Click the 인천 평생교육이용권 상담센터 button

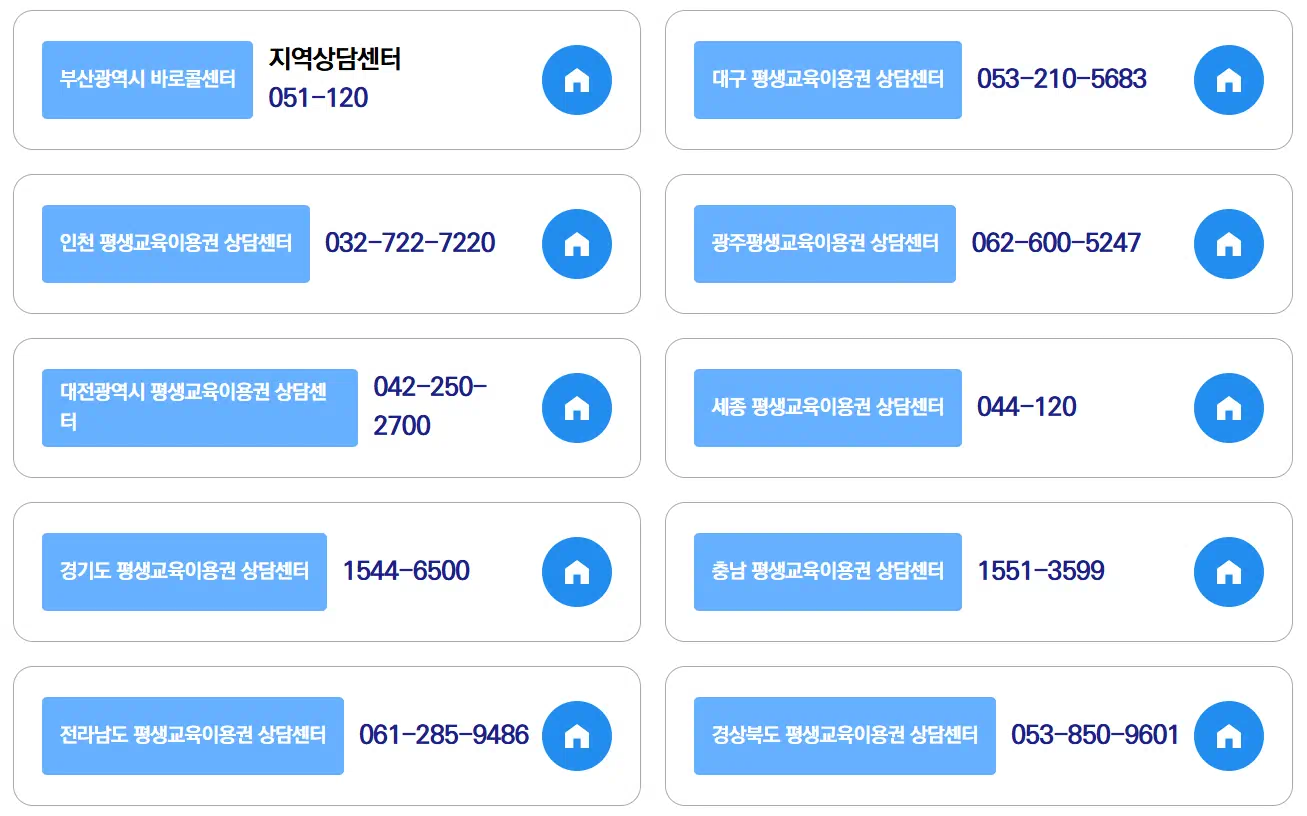[176, 243]
